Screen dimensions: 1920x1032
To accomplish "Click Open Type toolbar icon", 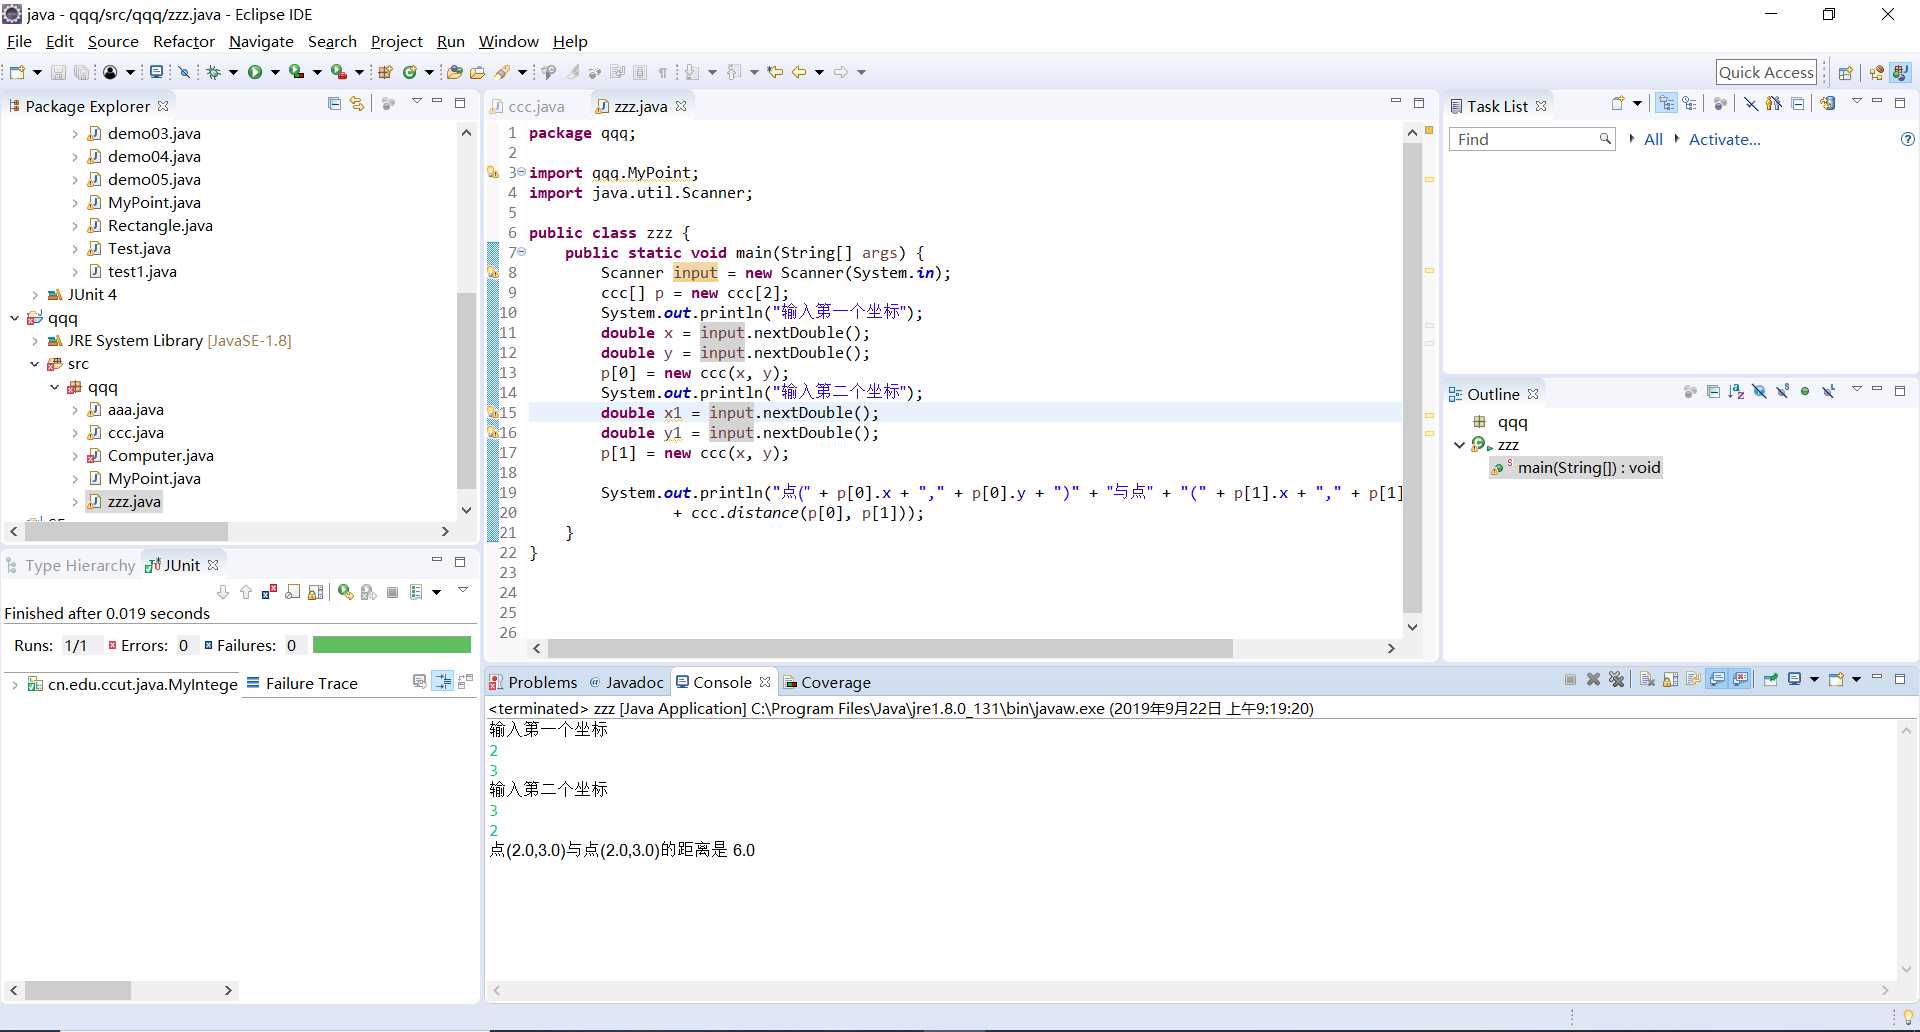I will [455, 72].
